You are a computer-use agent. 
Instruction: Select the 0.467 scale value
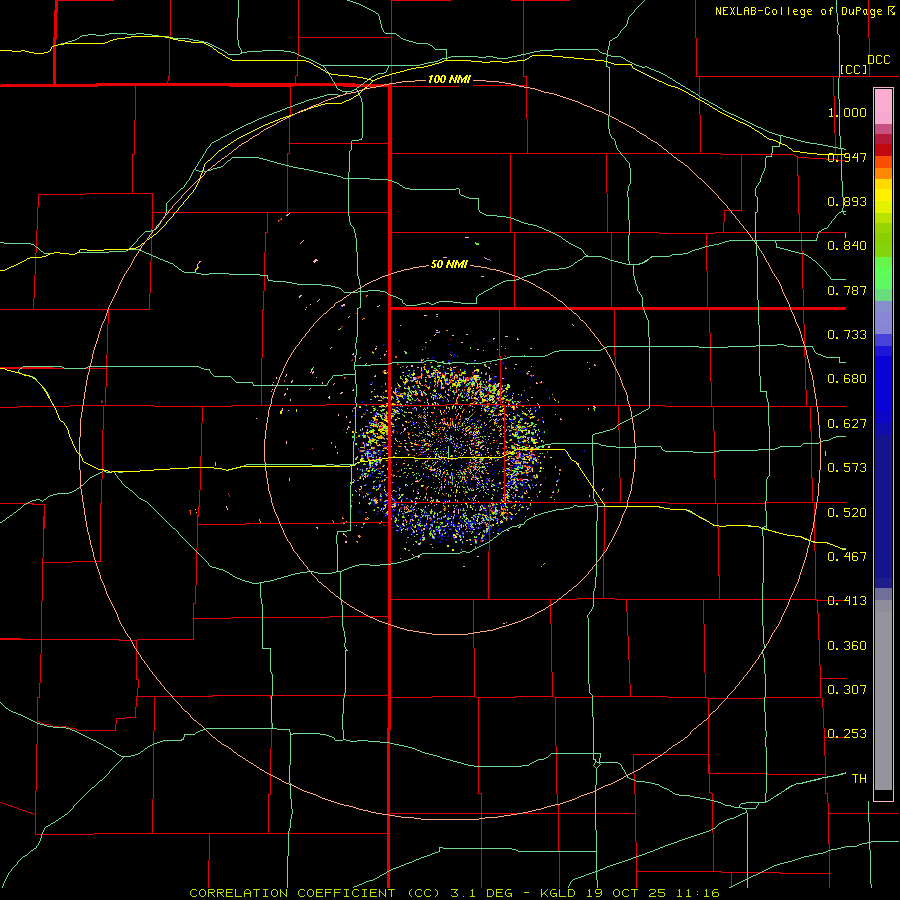pos(847,557)
